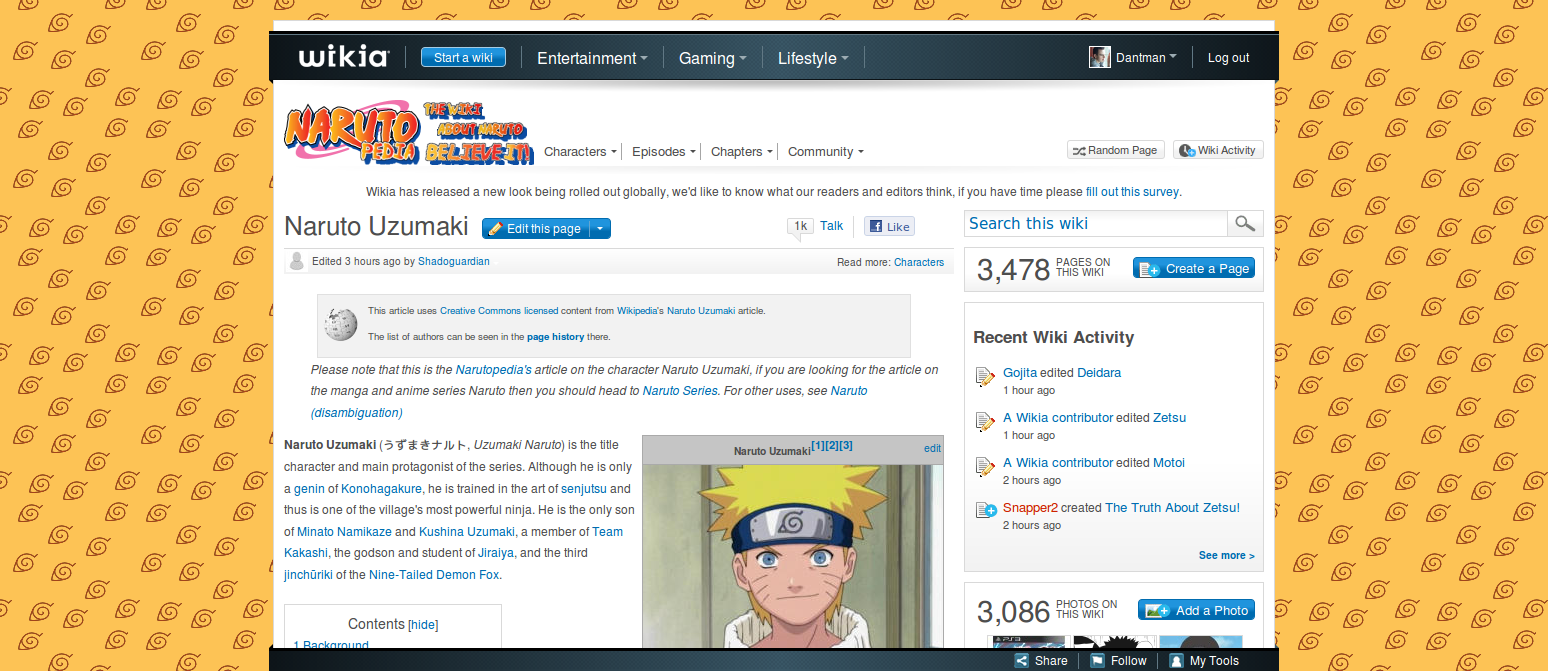Click the Share icon in the bottom toolbar

(x=1021, y=661)
